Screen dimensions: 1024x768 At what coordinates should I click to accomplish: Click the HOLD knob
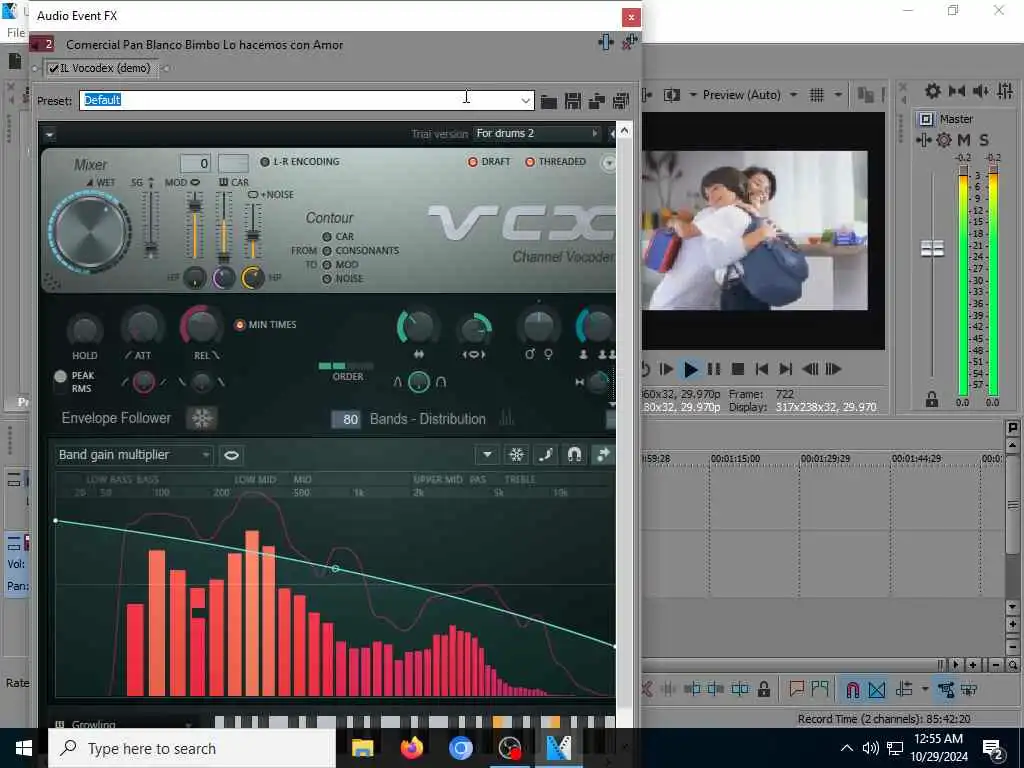pos(84,330)
